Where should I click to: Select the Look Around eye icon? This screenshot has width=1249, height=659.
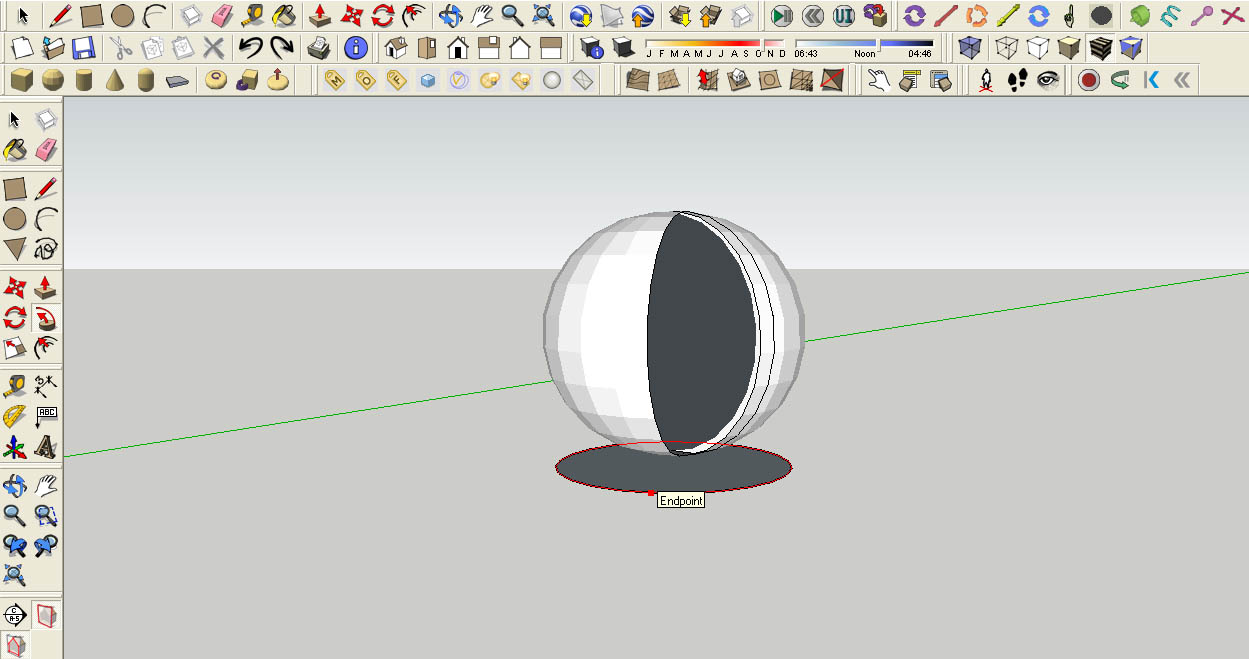coord(1048,80)
